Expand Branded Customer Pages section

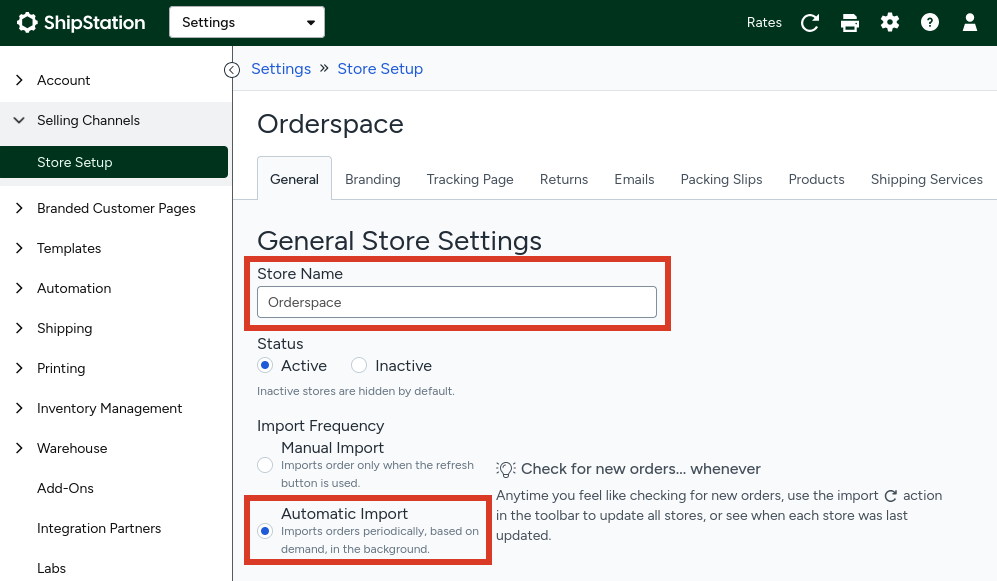[x=19, y=208]
